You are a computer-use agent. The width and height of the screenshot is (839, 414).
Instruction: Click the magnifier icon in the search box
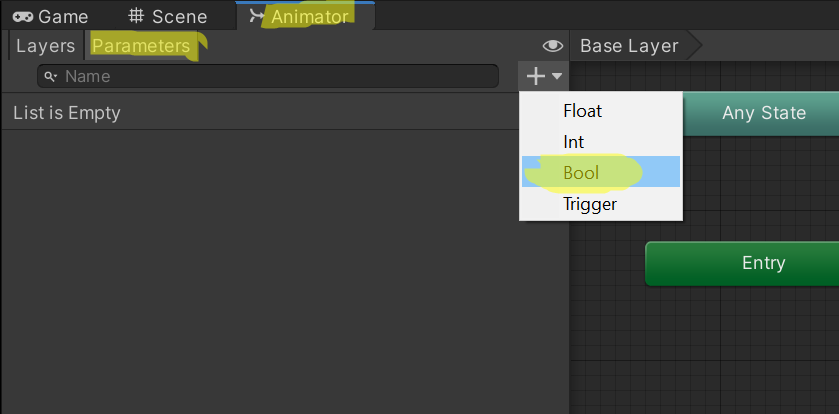click(50, 76)
